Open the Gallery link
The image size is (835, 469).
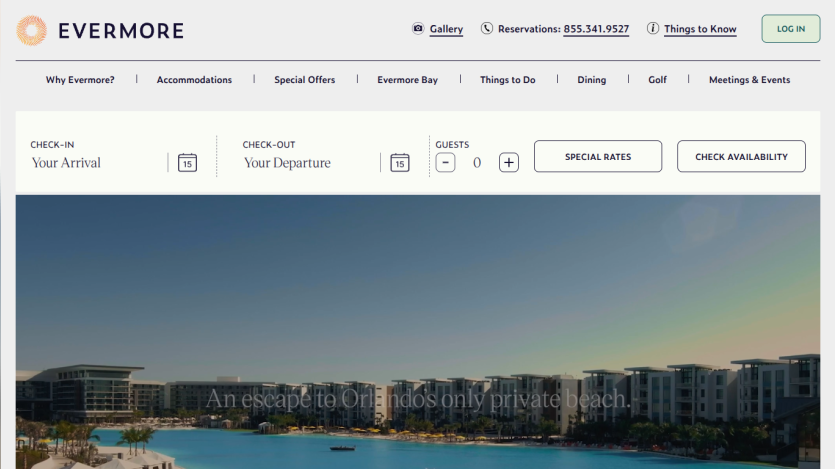click(446, 29)
